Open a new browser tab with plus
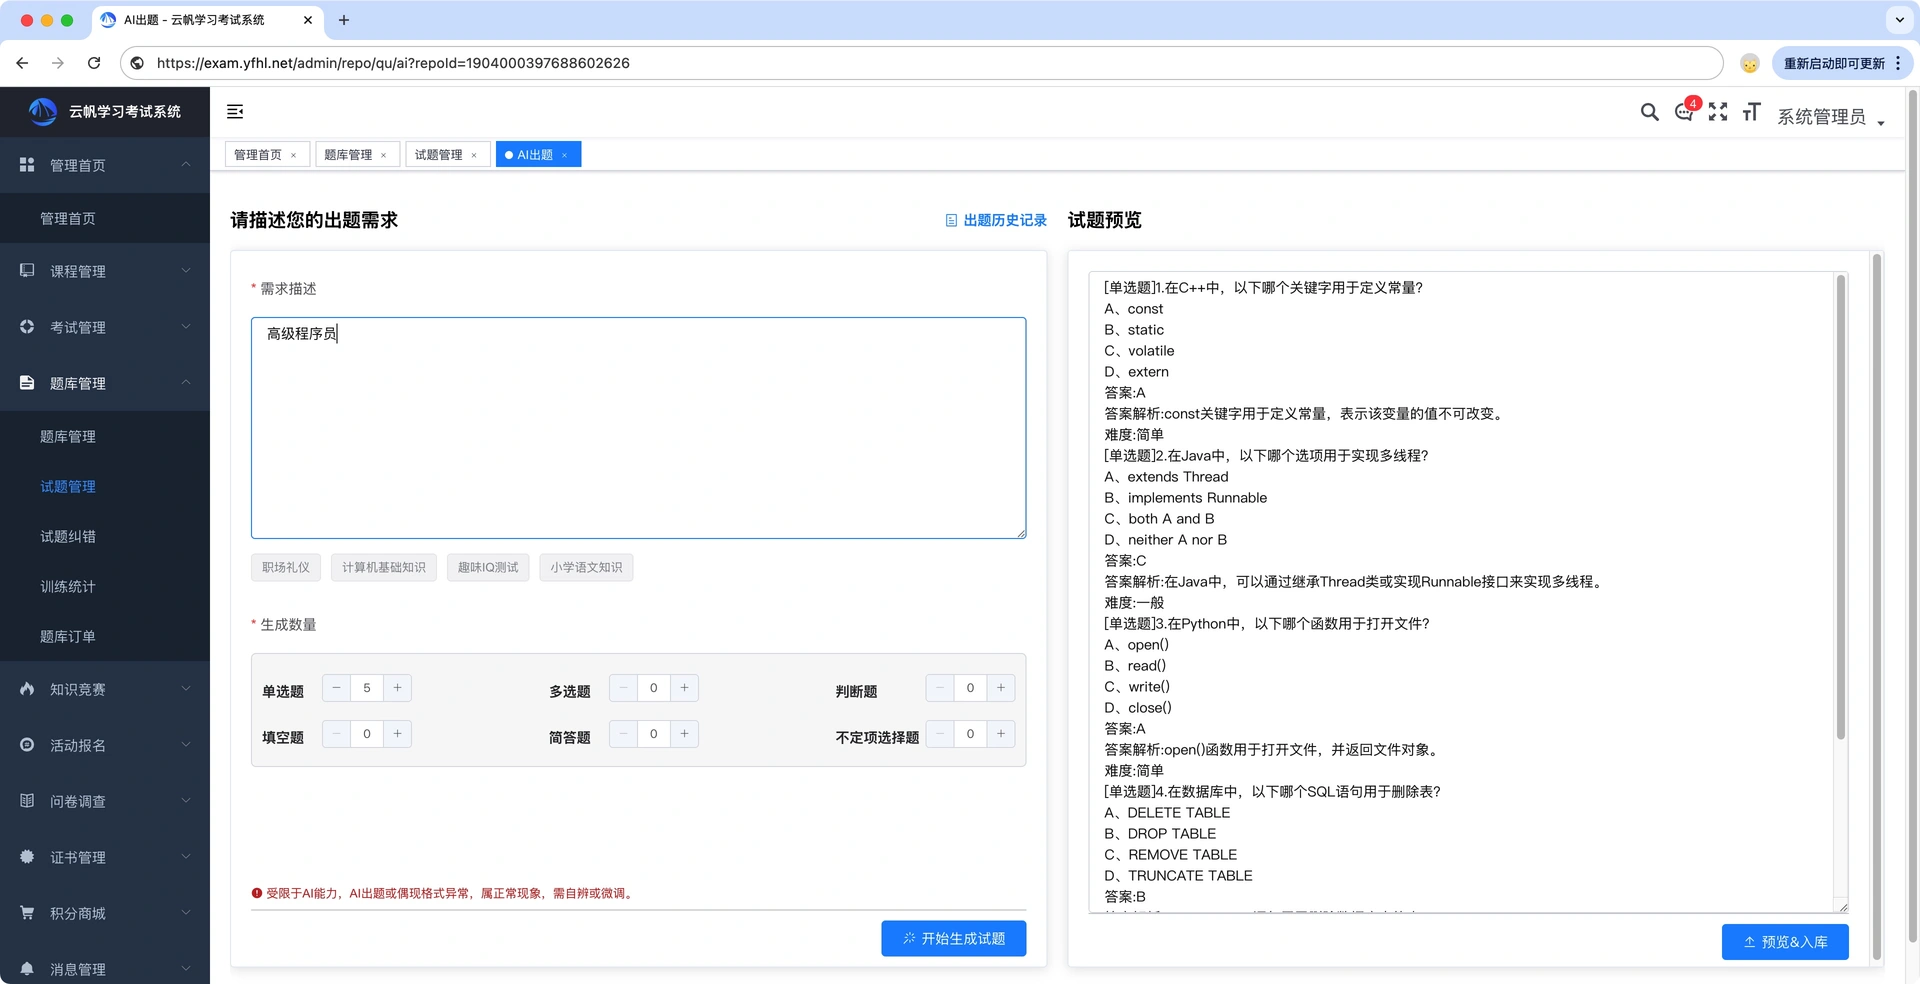This screenshot has width=1920, height=984. click(x=344, y=20)
